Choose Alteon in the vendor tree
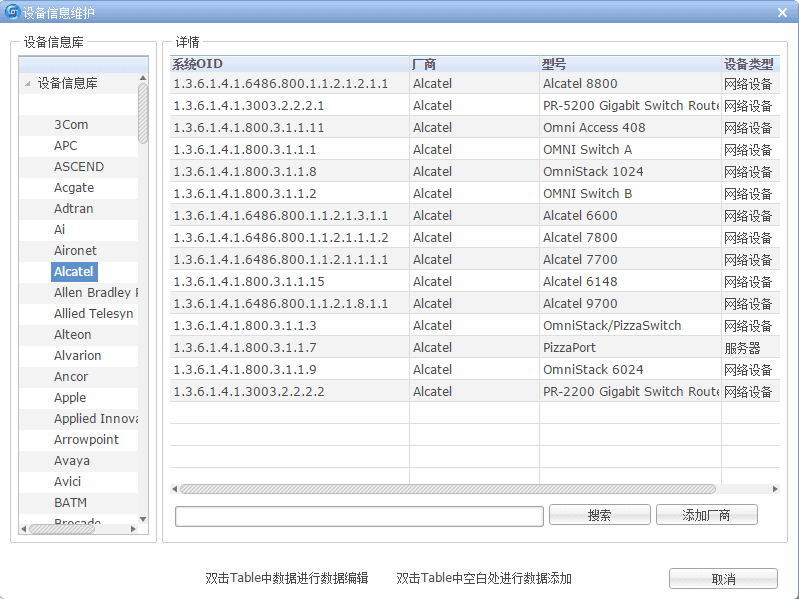The height and width of the screenshot is (599, 799). pos(73,335)
